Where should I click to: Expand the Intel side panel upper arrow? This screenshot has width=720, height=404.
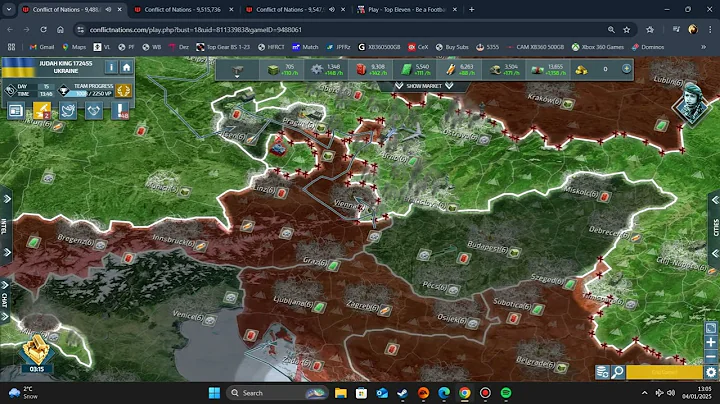(x=7, y=199)
